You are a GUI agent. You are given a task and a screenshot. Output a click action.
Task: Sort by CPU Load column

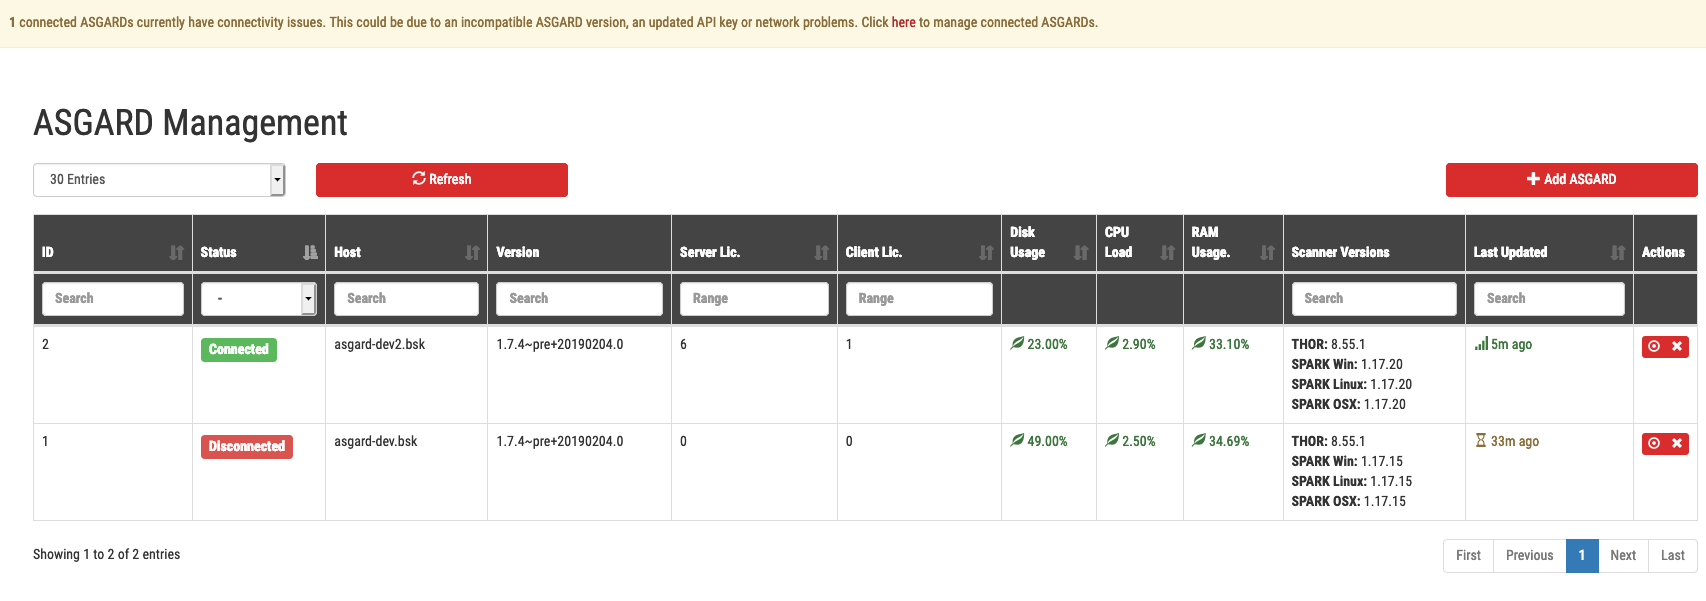click(x=1167, y=252)
